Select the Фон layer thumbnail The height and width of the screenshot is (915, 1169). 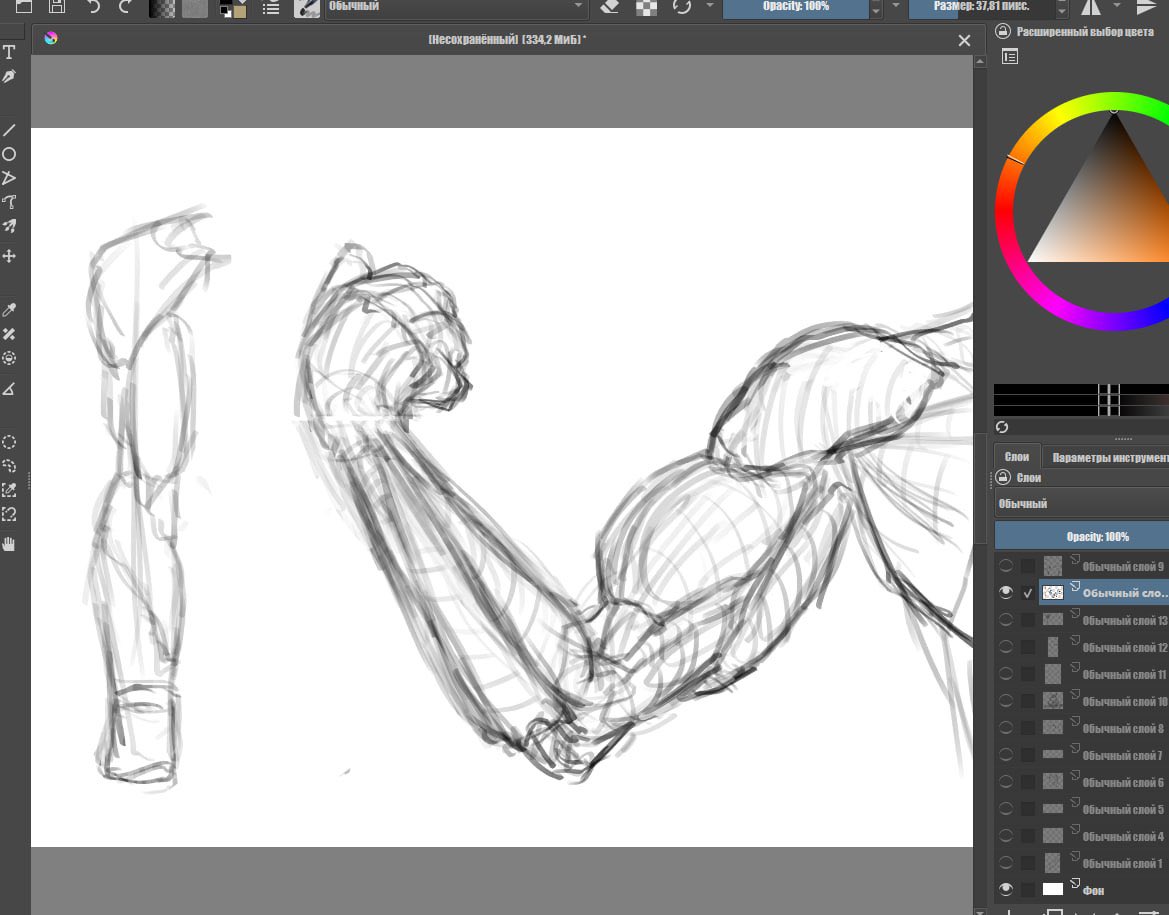coord(1053,889)
